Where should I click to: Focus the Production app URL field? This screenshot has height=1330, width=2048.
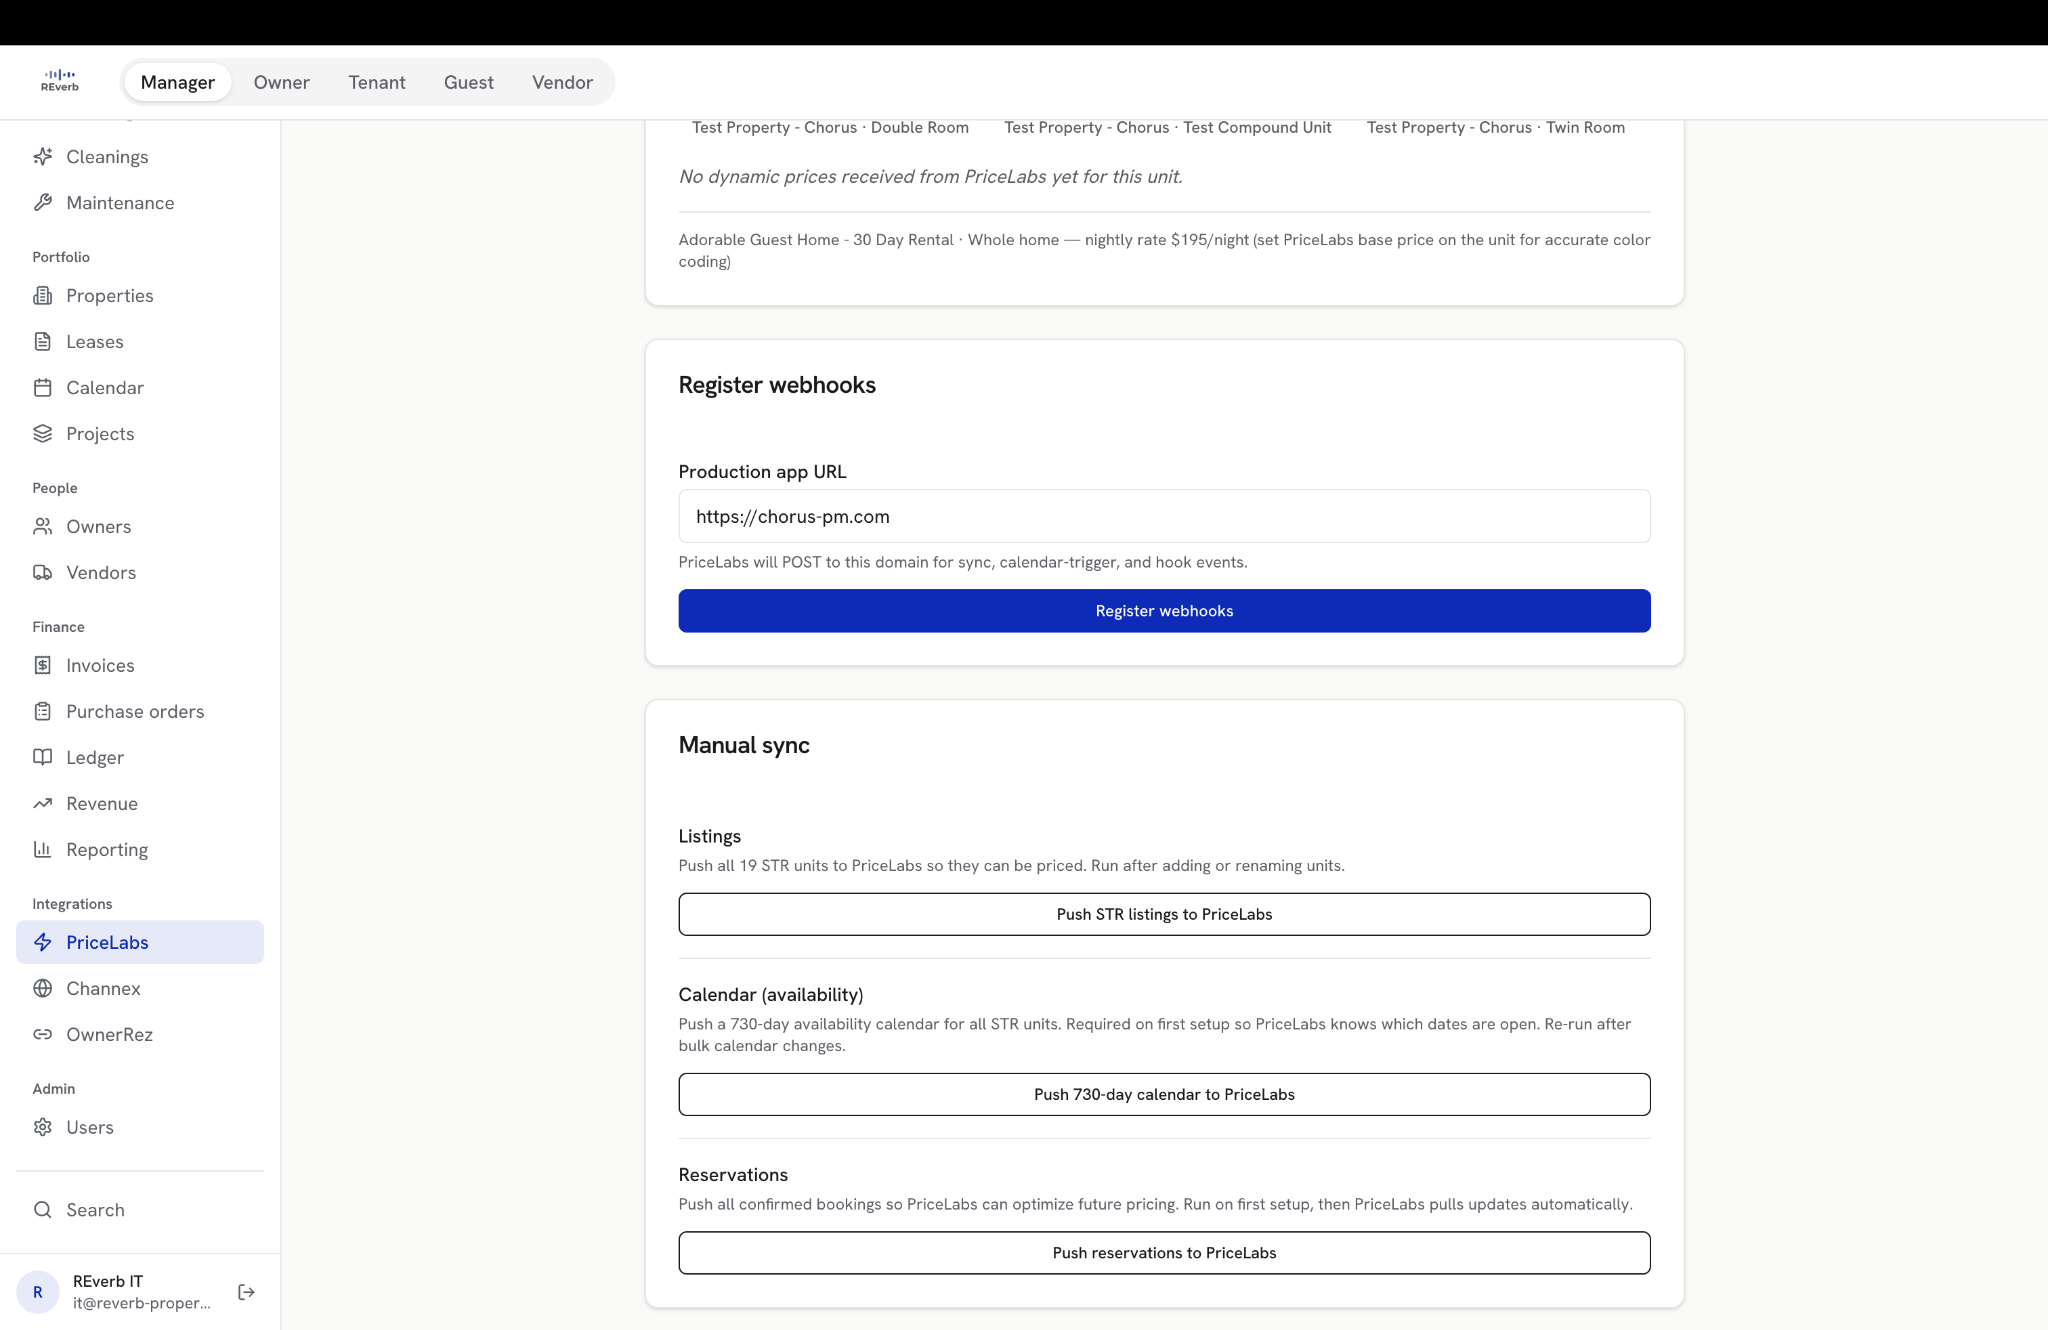(x=1164, y=517)
